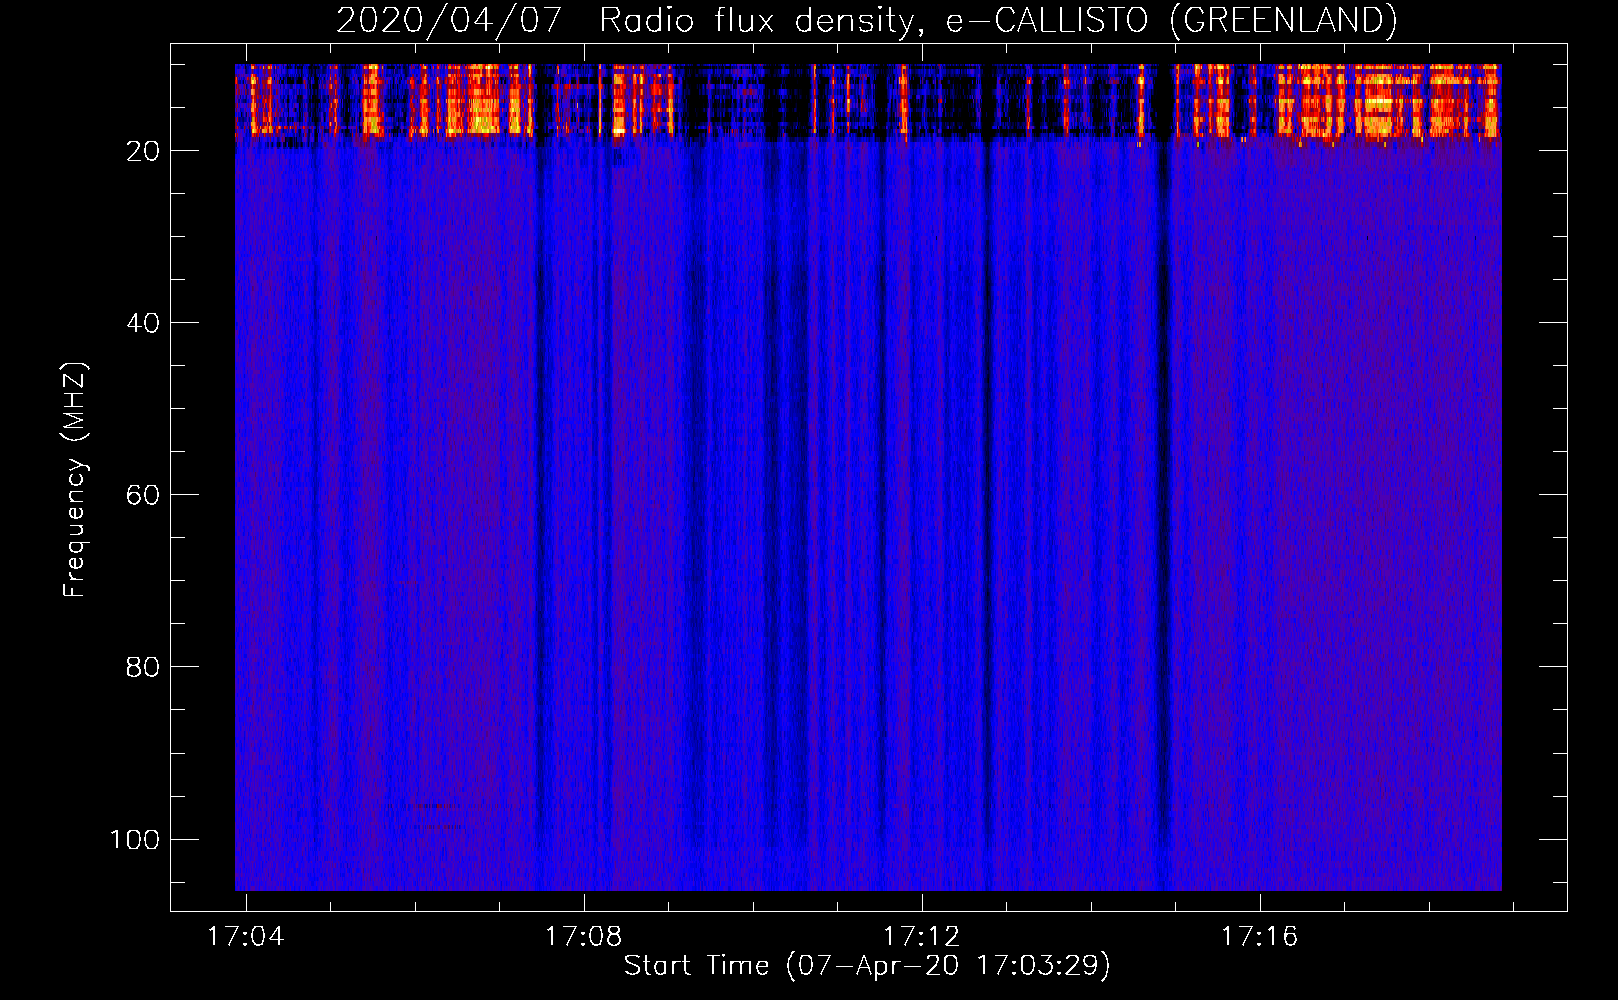
Task: Click the 17:04 time tick label
Action: (x=245, y=936)
